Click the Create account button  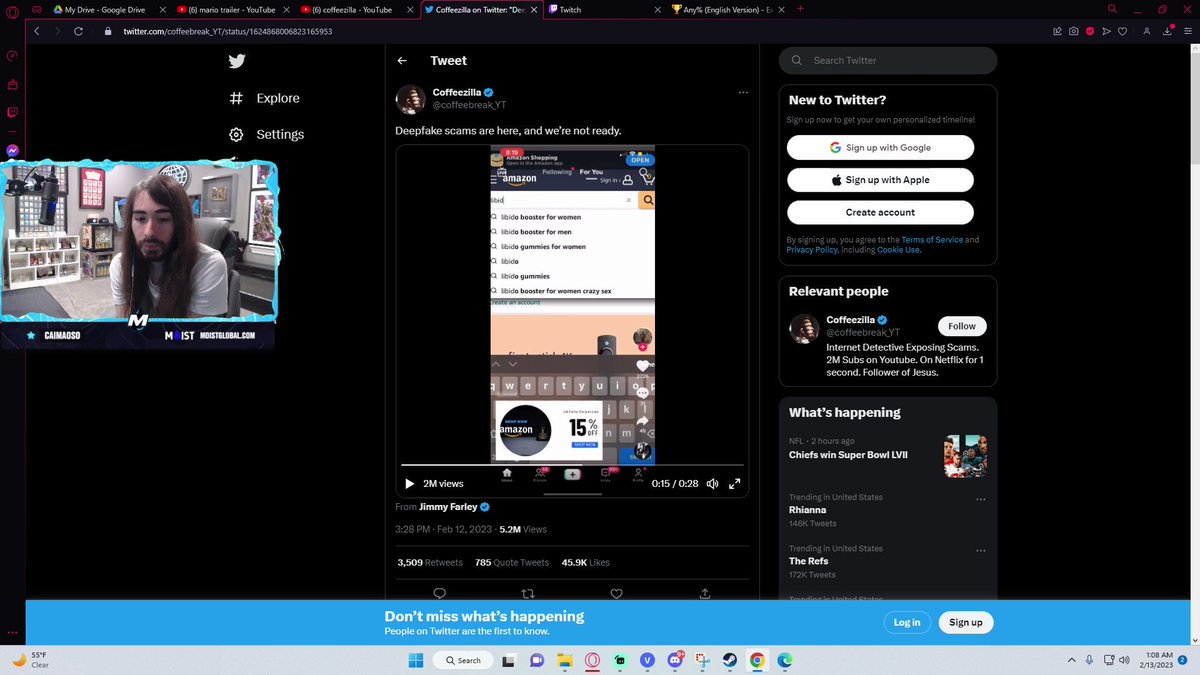(x=880, y=212)
